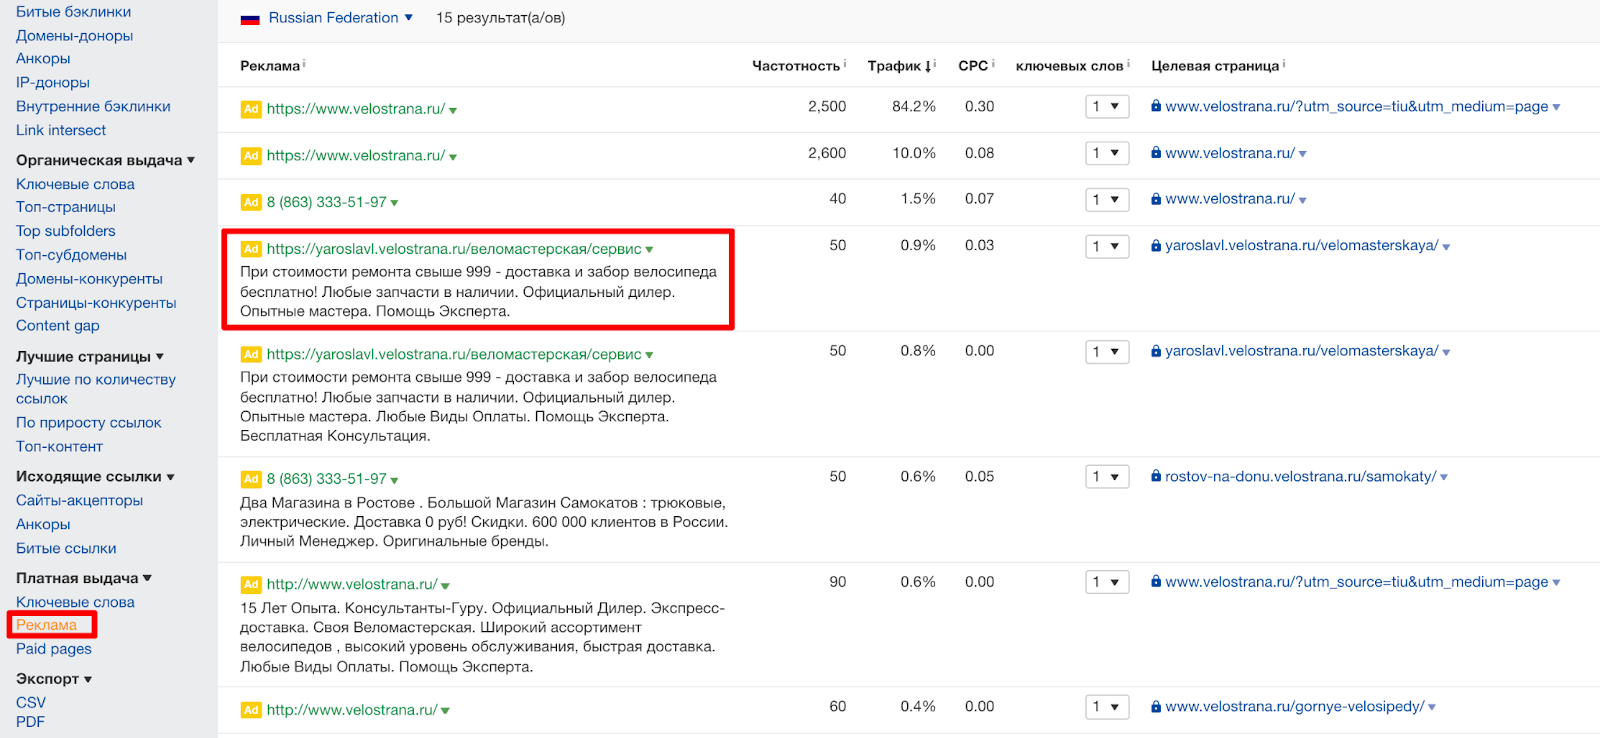Click the info icon beside Целевая страница header

pos(1284,63)
